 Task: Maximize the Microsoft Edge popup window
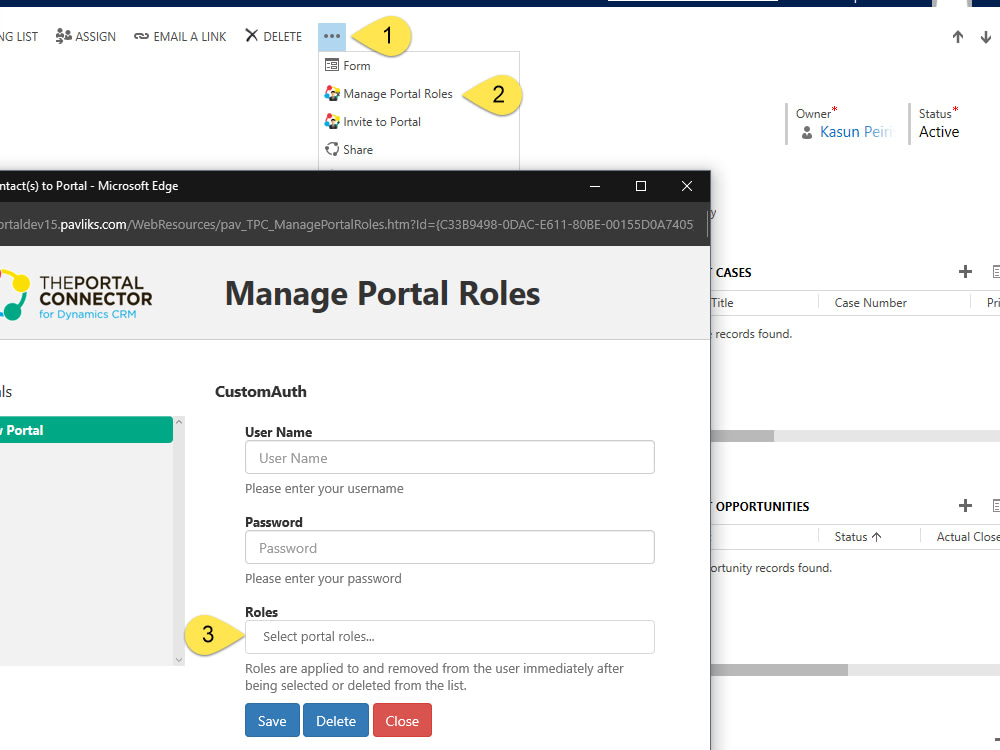(640, 186)
